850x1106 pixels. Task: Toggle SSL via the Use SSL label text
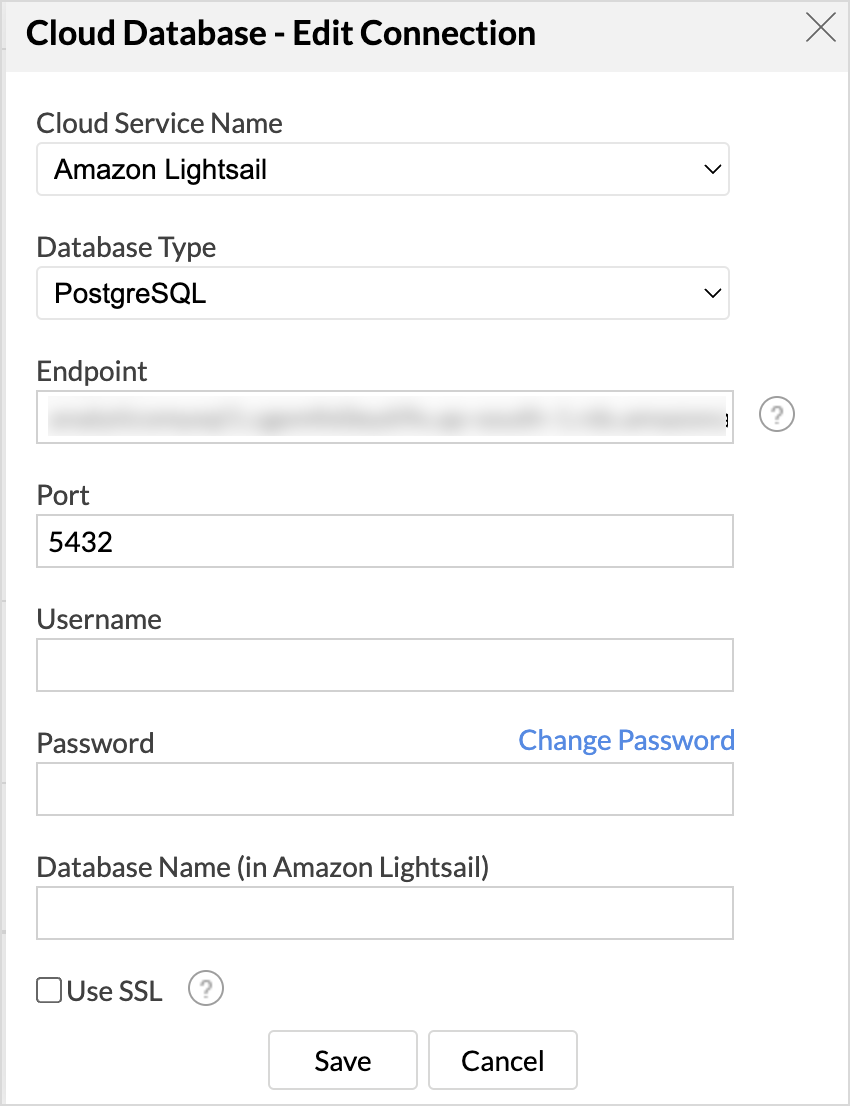(114, 991)
